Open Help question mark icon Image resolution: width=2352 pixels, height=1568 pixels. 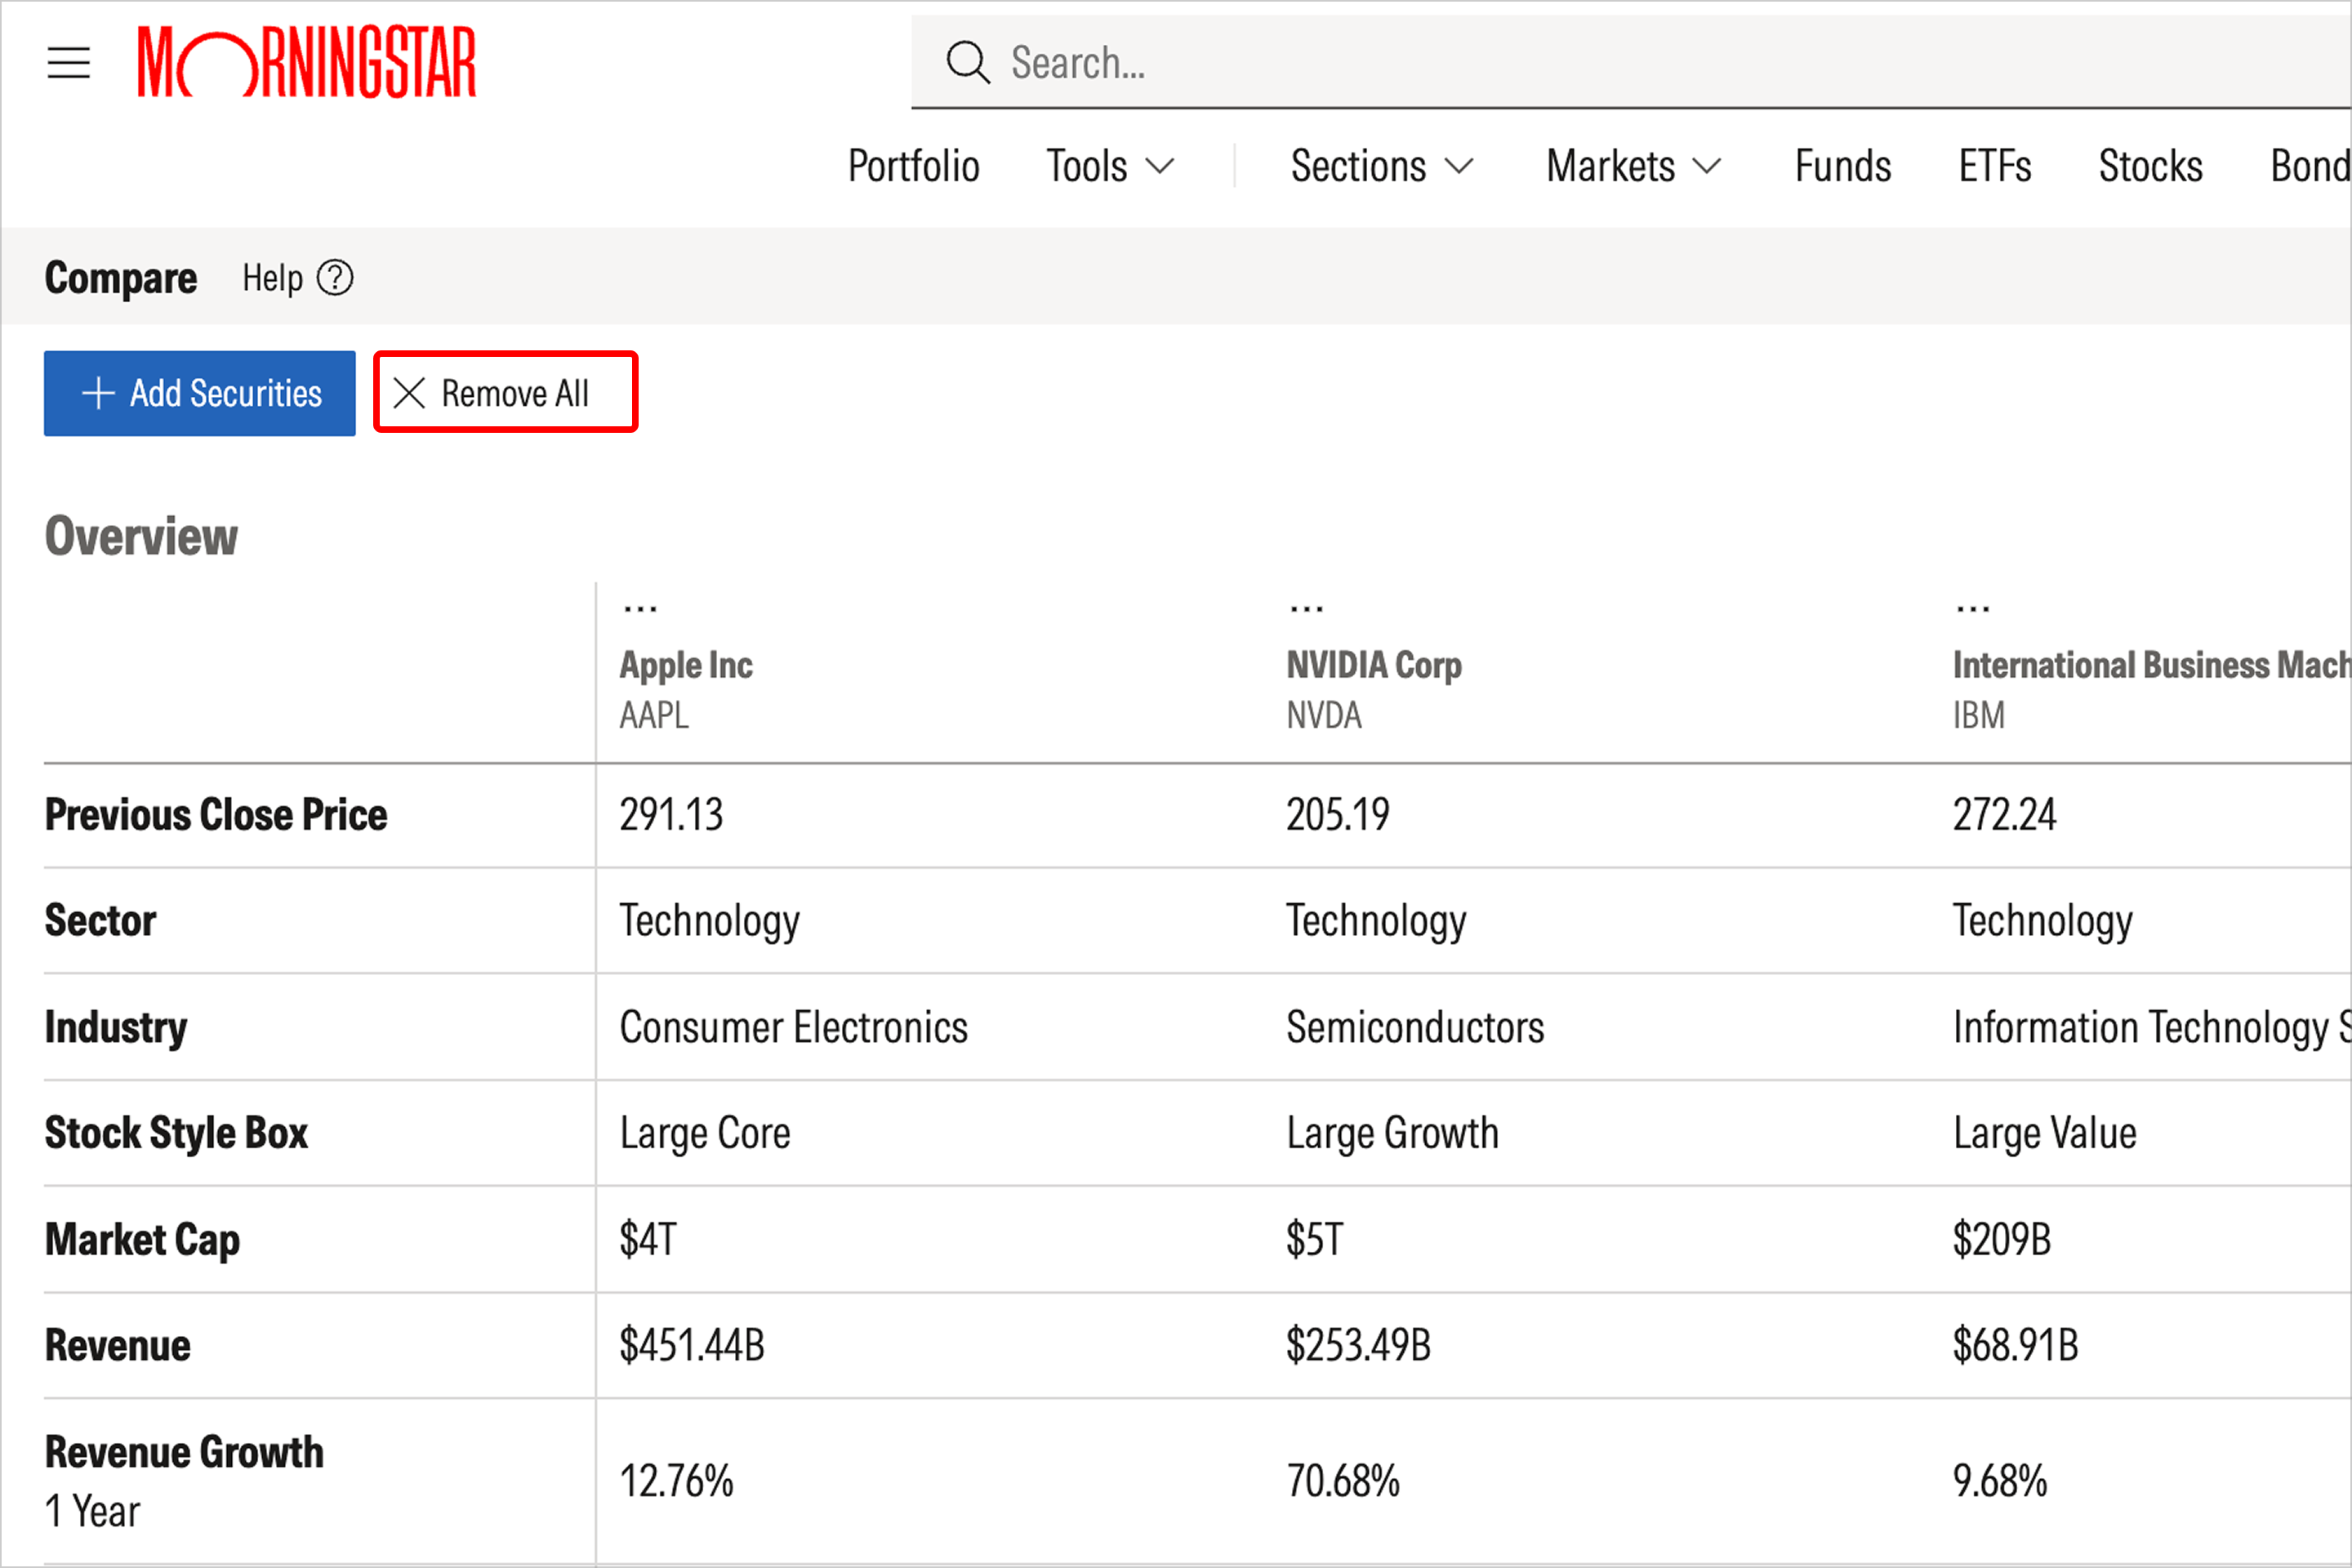pyautogui.click(x=335, y=278)
